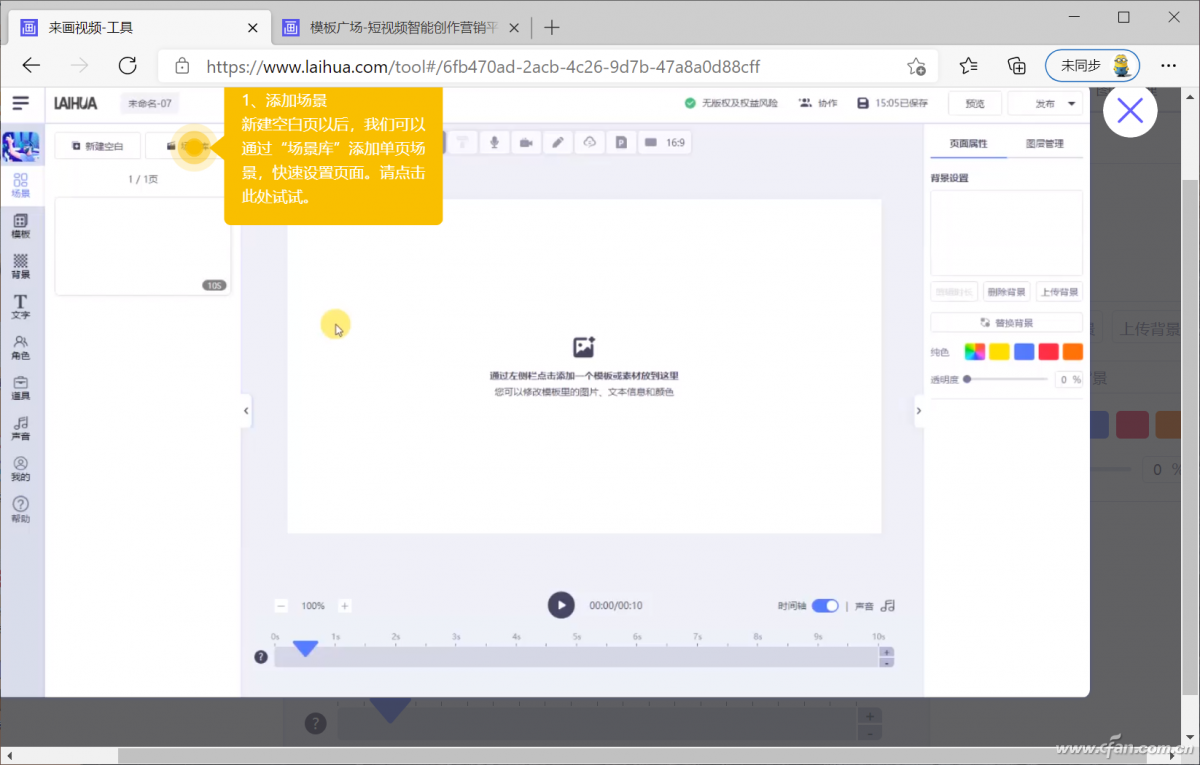Open a new browser tab

coord(552,27)
